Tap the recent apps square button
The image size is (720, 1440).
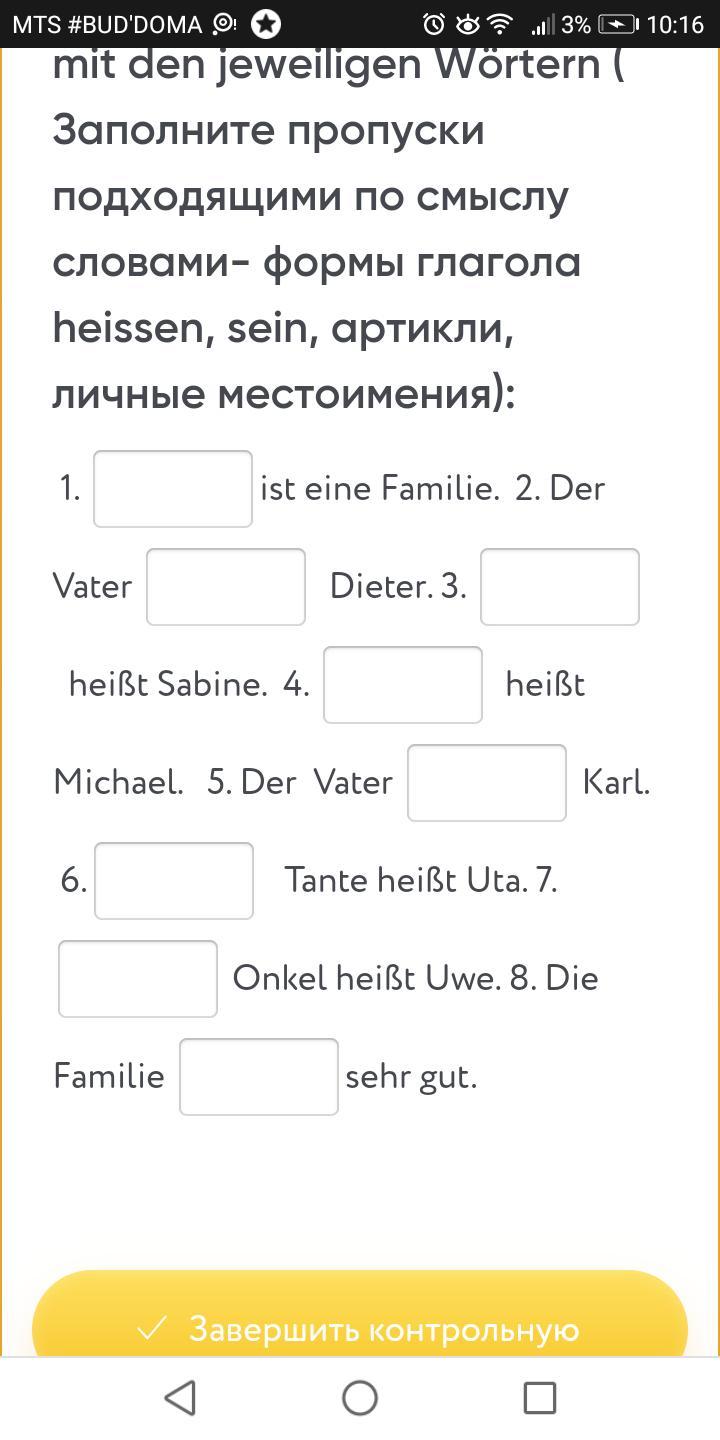540,1398
